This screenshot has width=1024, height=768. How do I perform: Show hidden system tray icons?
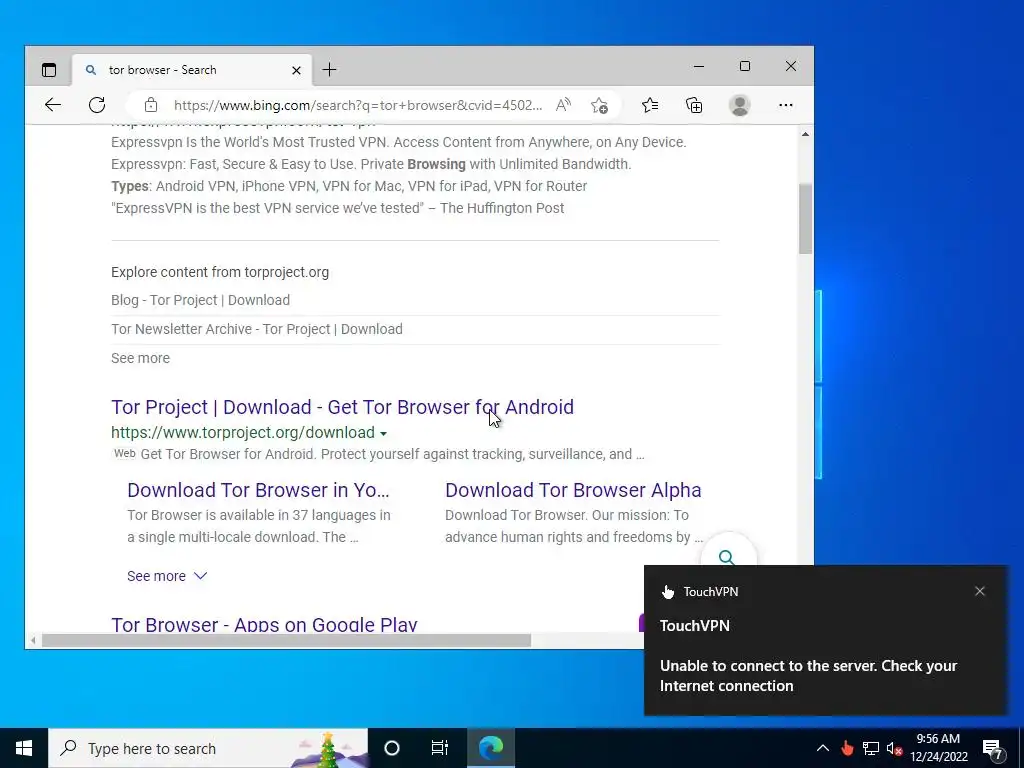tap(823, 748)
